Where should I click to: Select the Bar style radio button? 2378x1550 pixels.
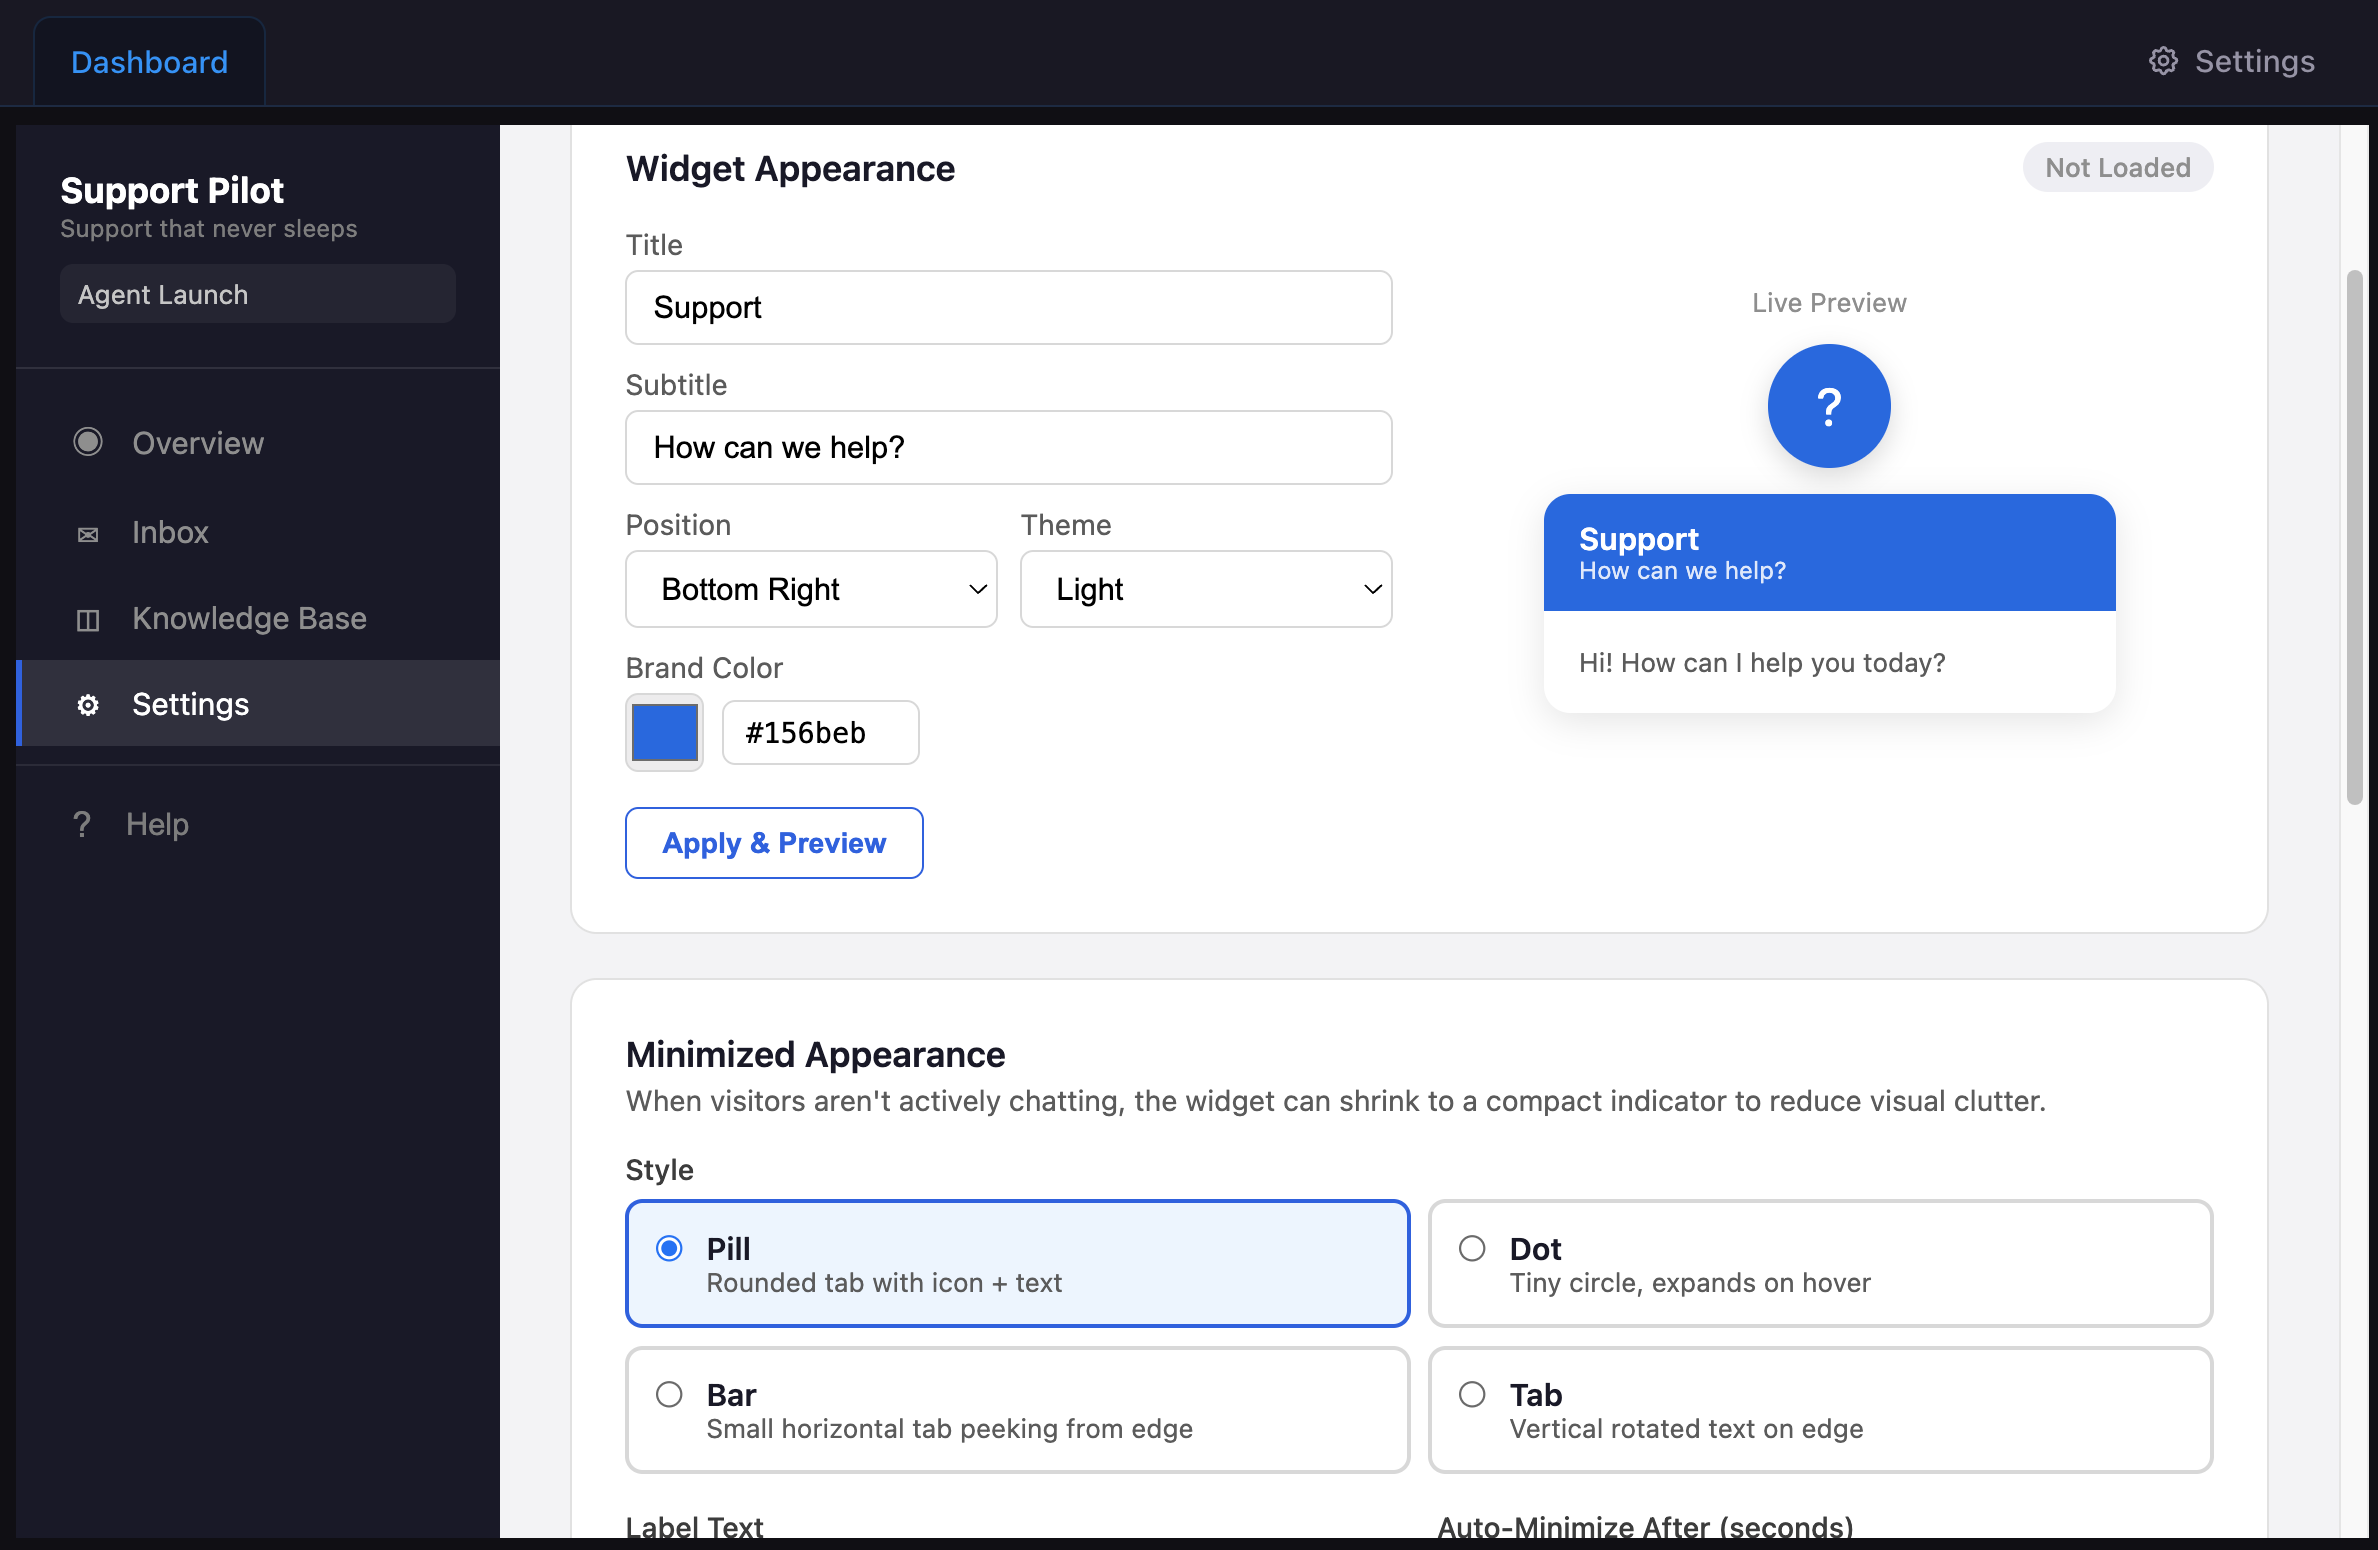tap(669, 1394)
